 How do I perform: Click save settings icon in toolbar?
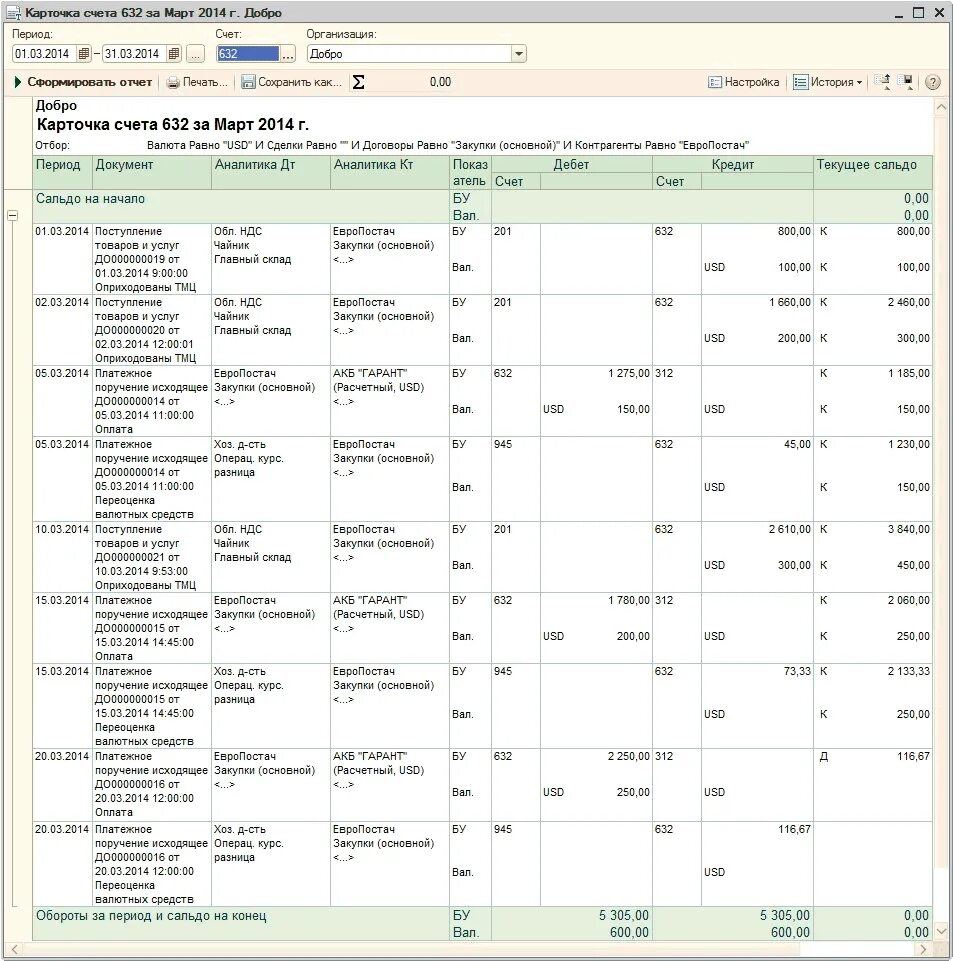(x=906, y=82)
